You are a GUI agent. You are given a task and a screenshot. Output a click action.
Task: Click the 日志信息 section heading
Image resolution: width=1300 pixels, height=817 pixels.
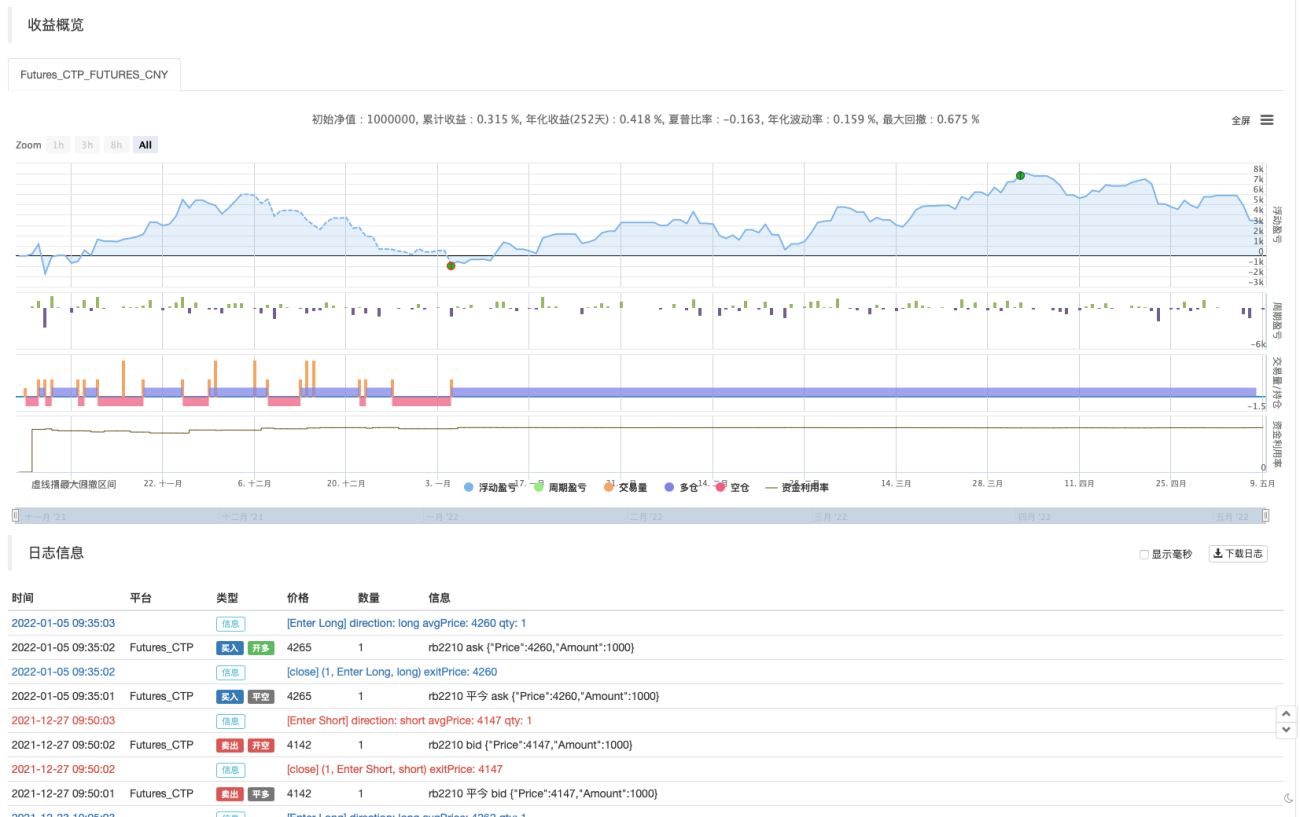pos(56,552)
